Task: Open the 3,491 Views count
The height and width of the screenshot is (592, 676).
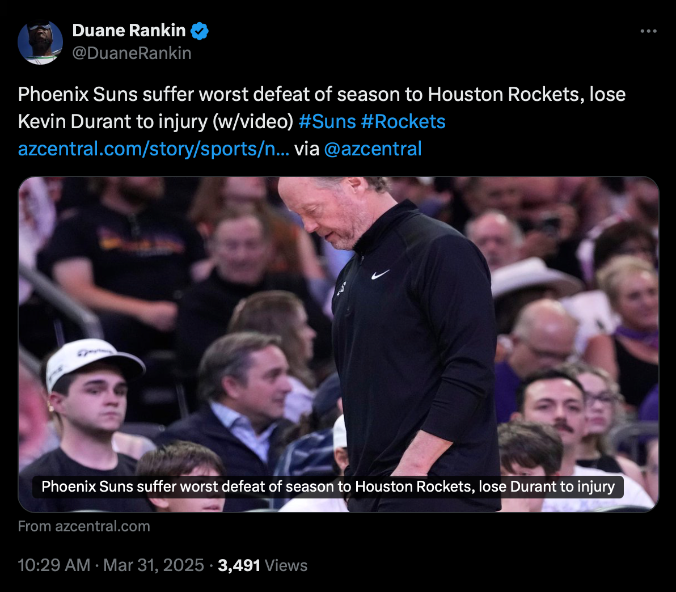Action: click(263, 565)
